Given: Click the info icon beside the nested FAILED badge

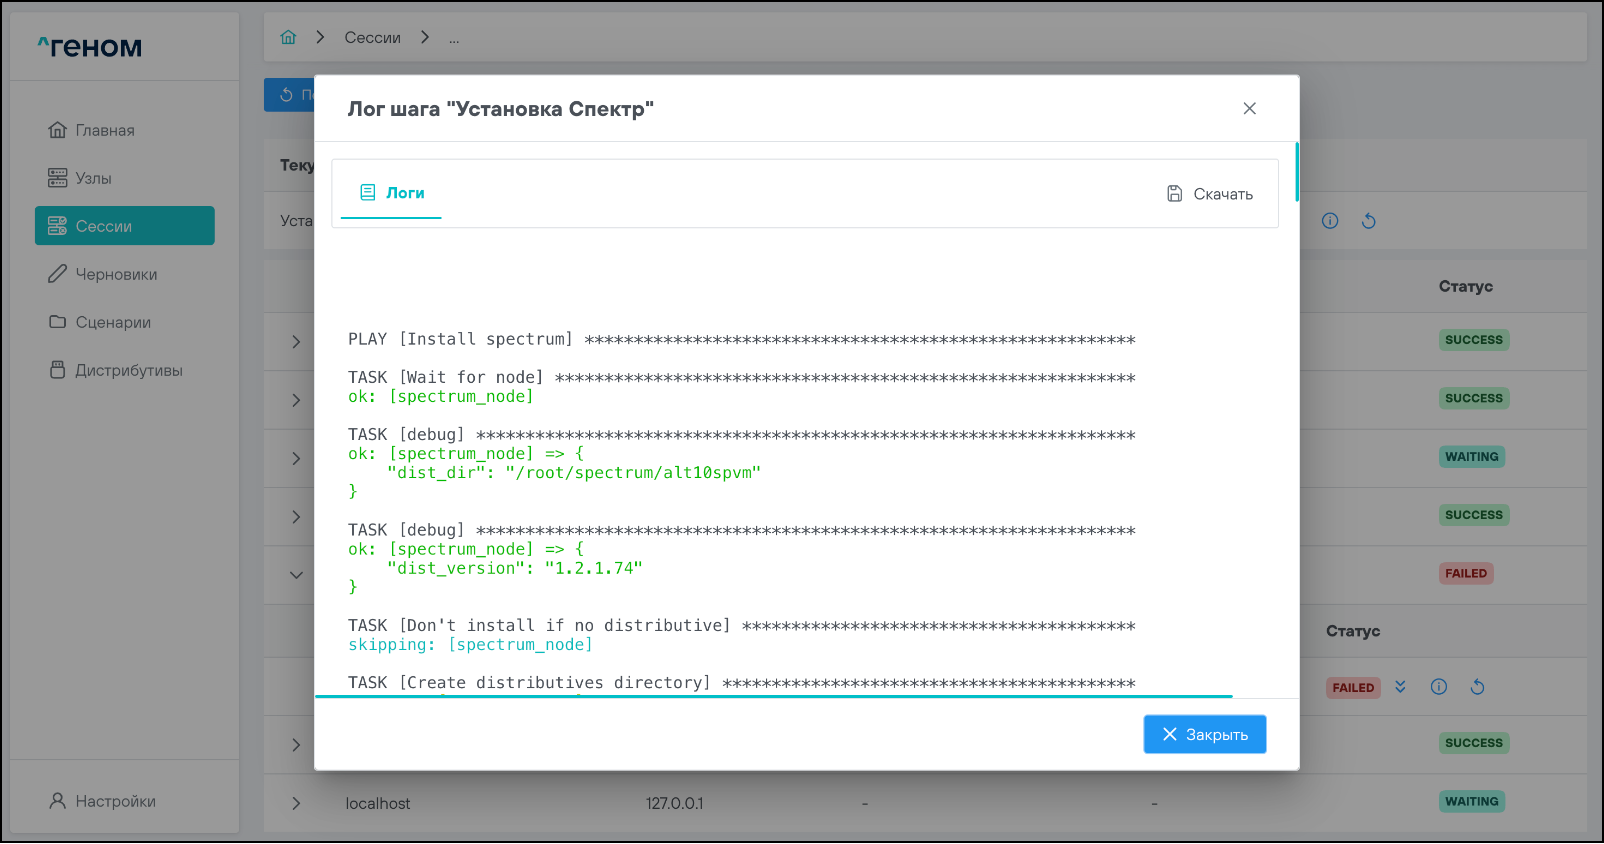Looking at the screenshot, I should 1439,687.
